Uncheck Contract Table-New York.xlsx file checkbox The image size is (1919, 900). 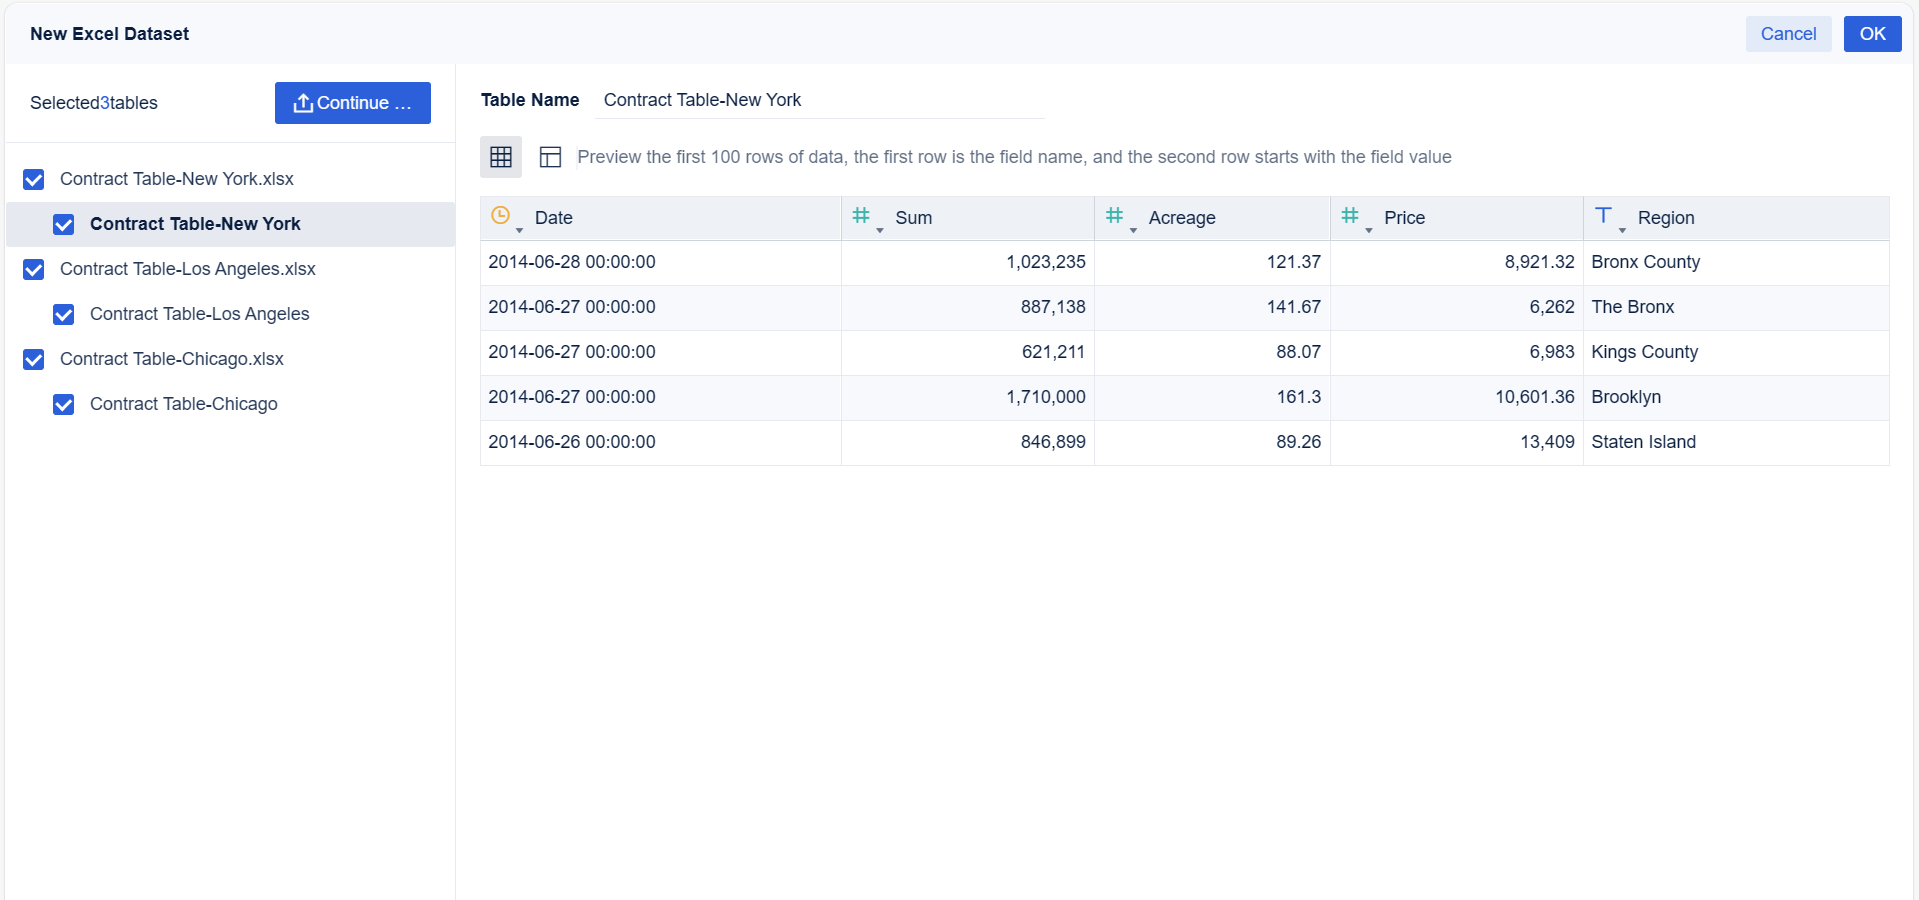[x=34, y=180]
